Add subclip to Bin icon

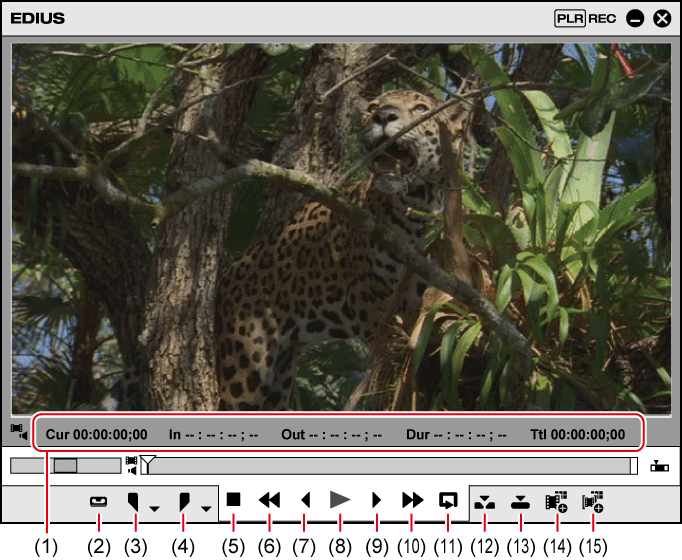click(x=593, y=502)
